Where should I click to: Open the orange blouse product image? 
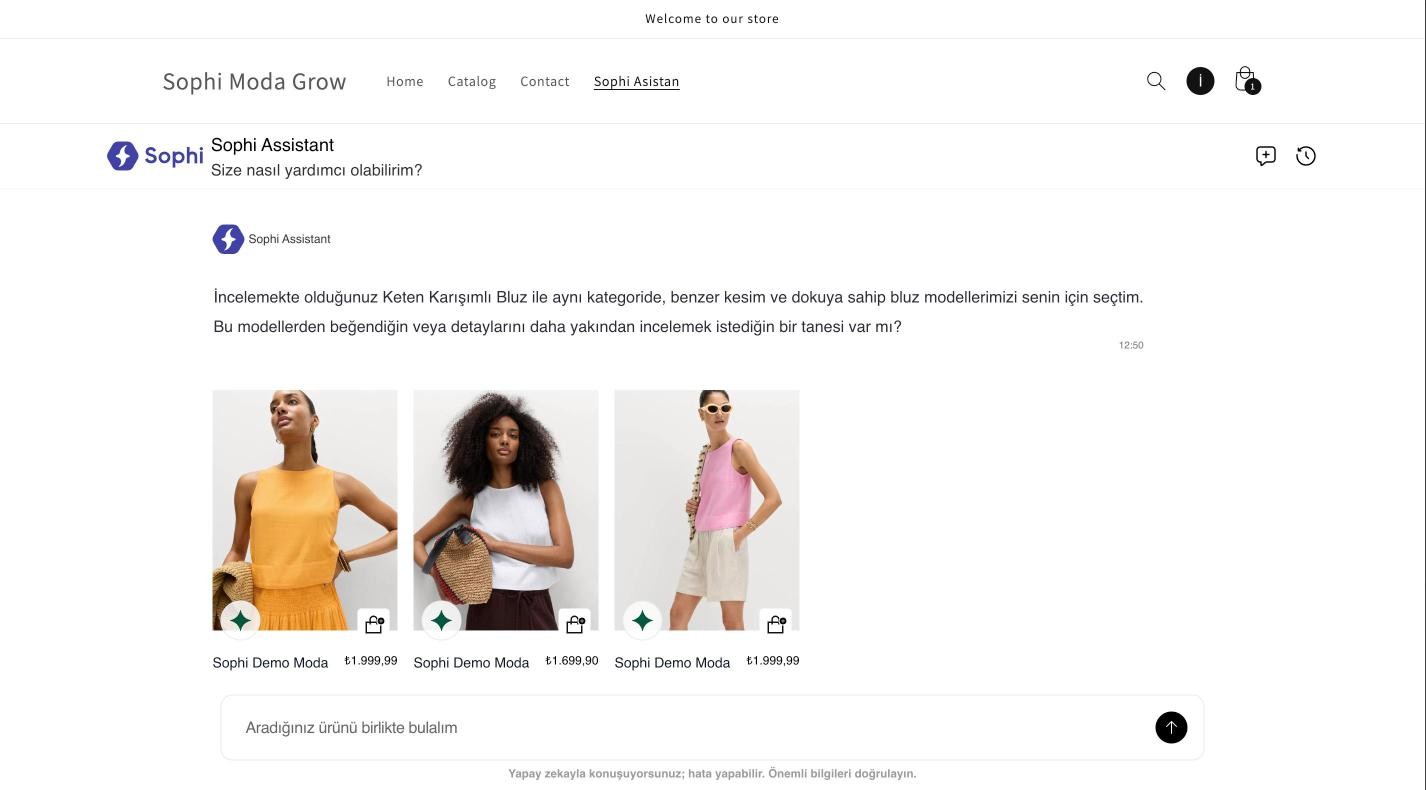pos(305,510)
